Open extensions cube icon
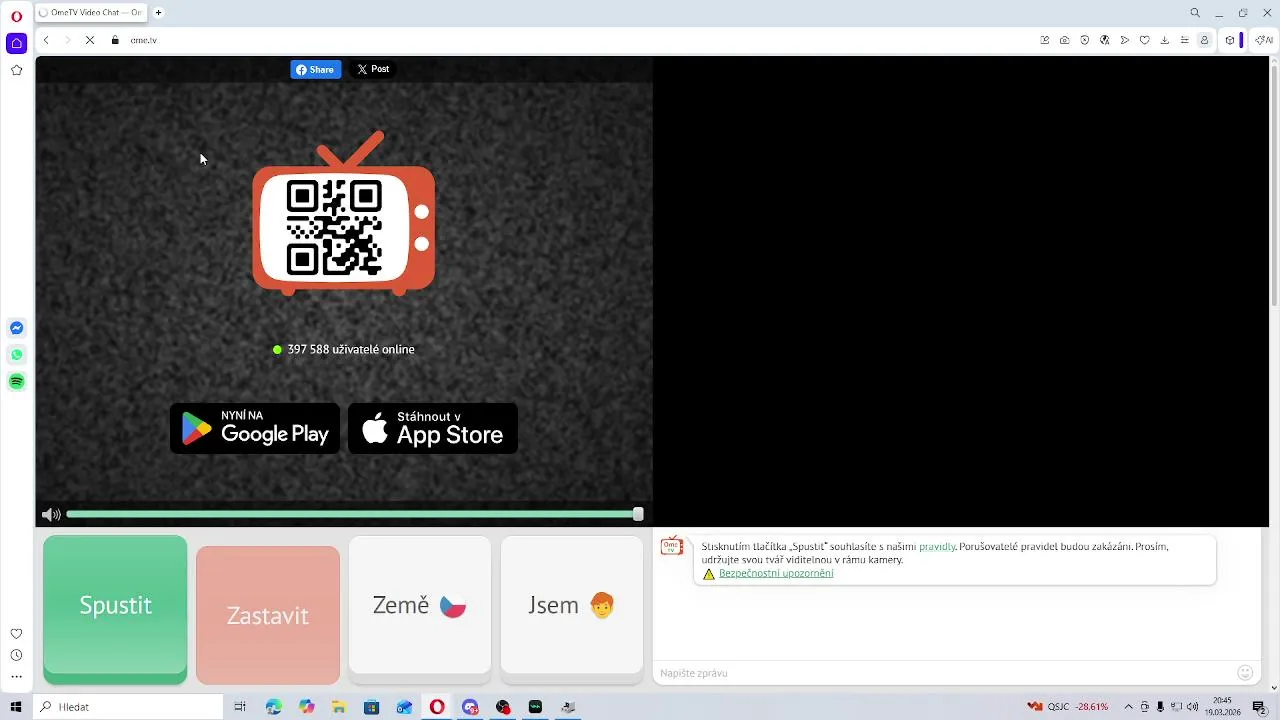 [x=1230, y=40]
